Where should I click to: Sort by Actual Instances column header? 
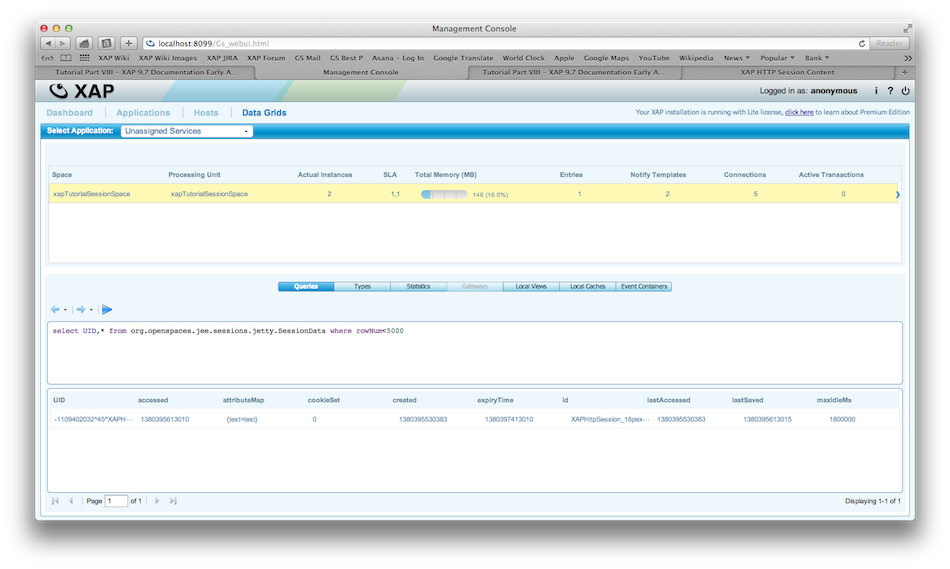[325, 175]
